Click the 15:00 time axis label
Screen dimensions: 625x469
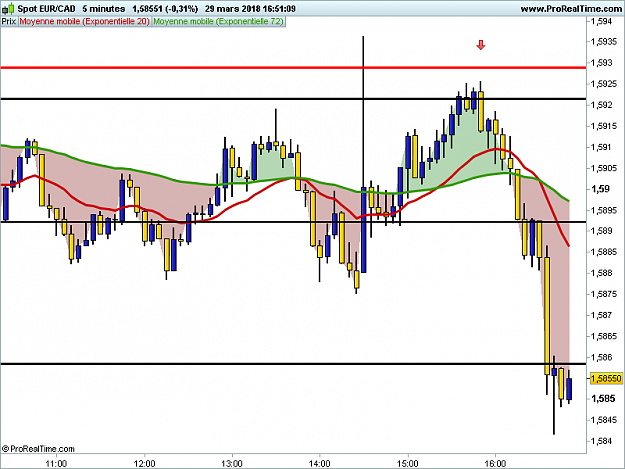click(408, 463)
